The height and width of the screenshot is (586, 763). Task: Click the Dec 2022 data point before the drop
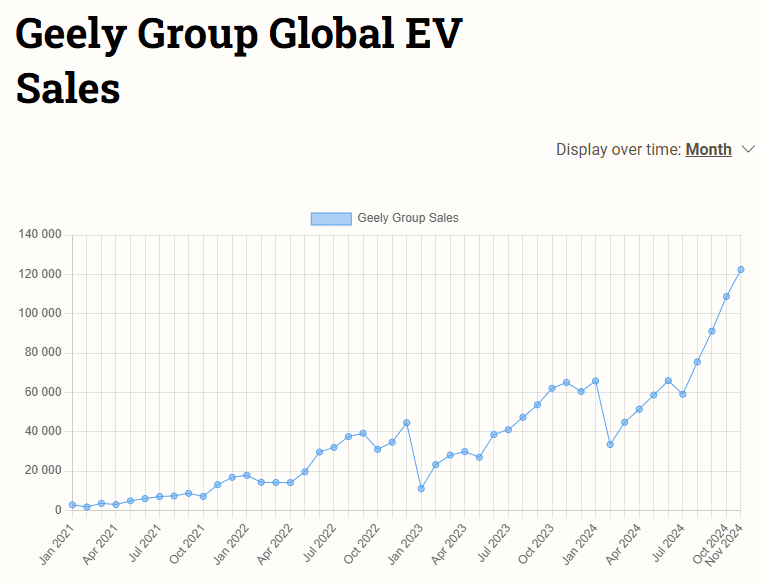(407, 423)
